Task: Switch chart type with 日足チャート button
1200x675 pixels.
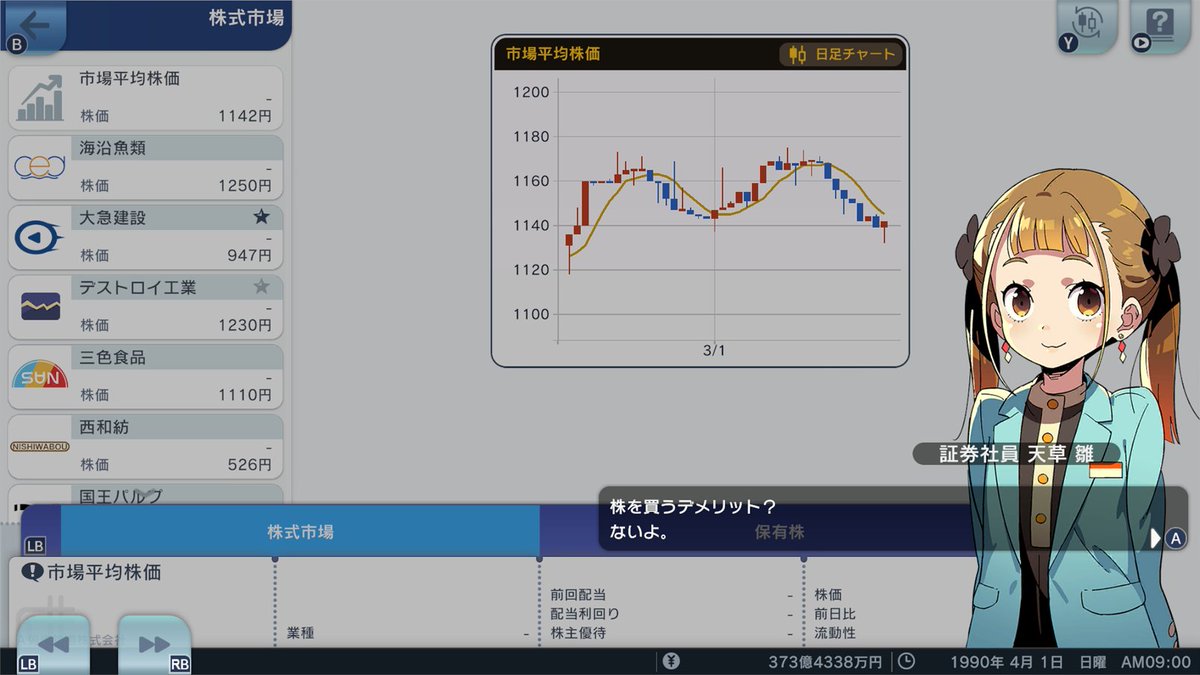Action: [841, 55]
